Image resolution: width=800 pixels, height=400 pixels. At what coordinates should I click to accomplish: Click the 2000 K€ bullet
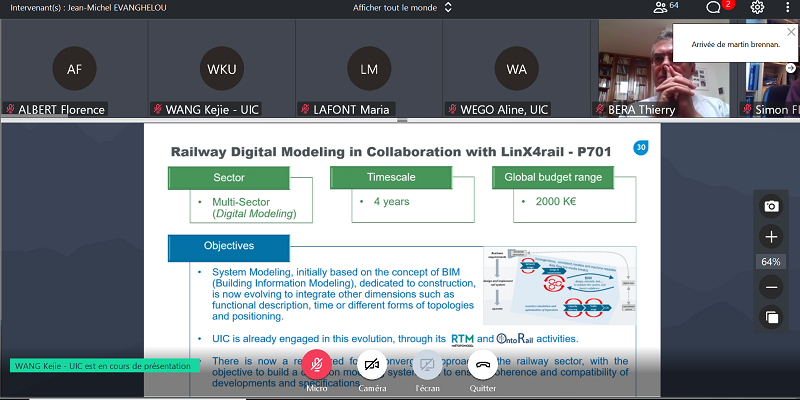[x=556, y=202]
